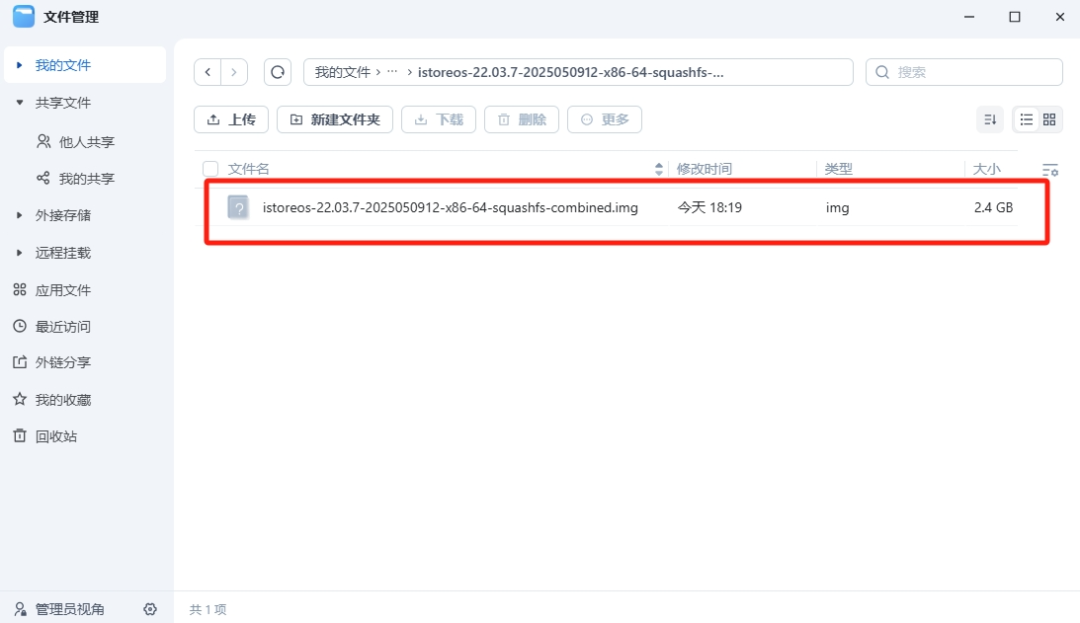Expand the 远程挂载 tree node

coord(19,253)
